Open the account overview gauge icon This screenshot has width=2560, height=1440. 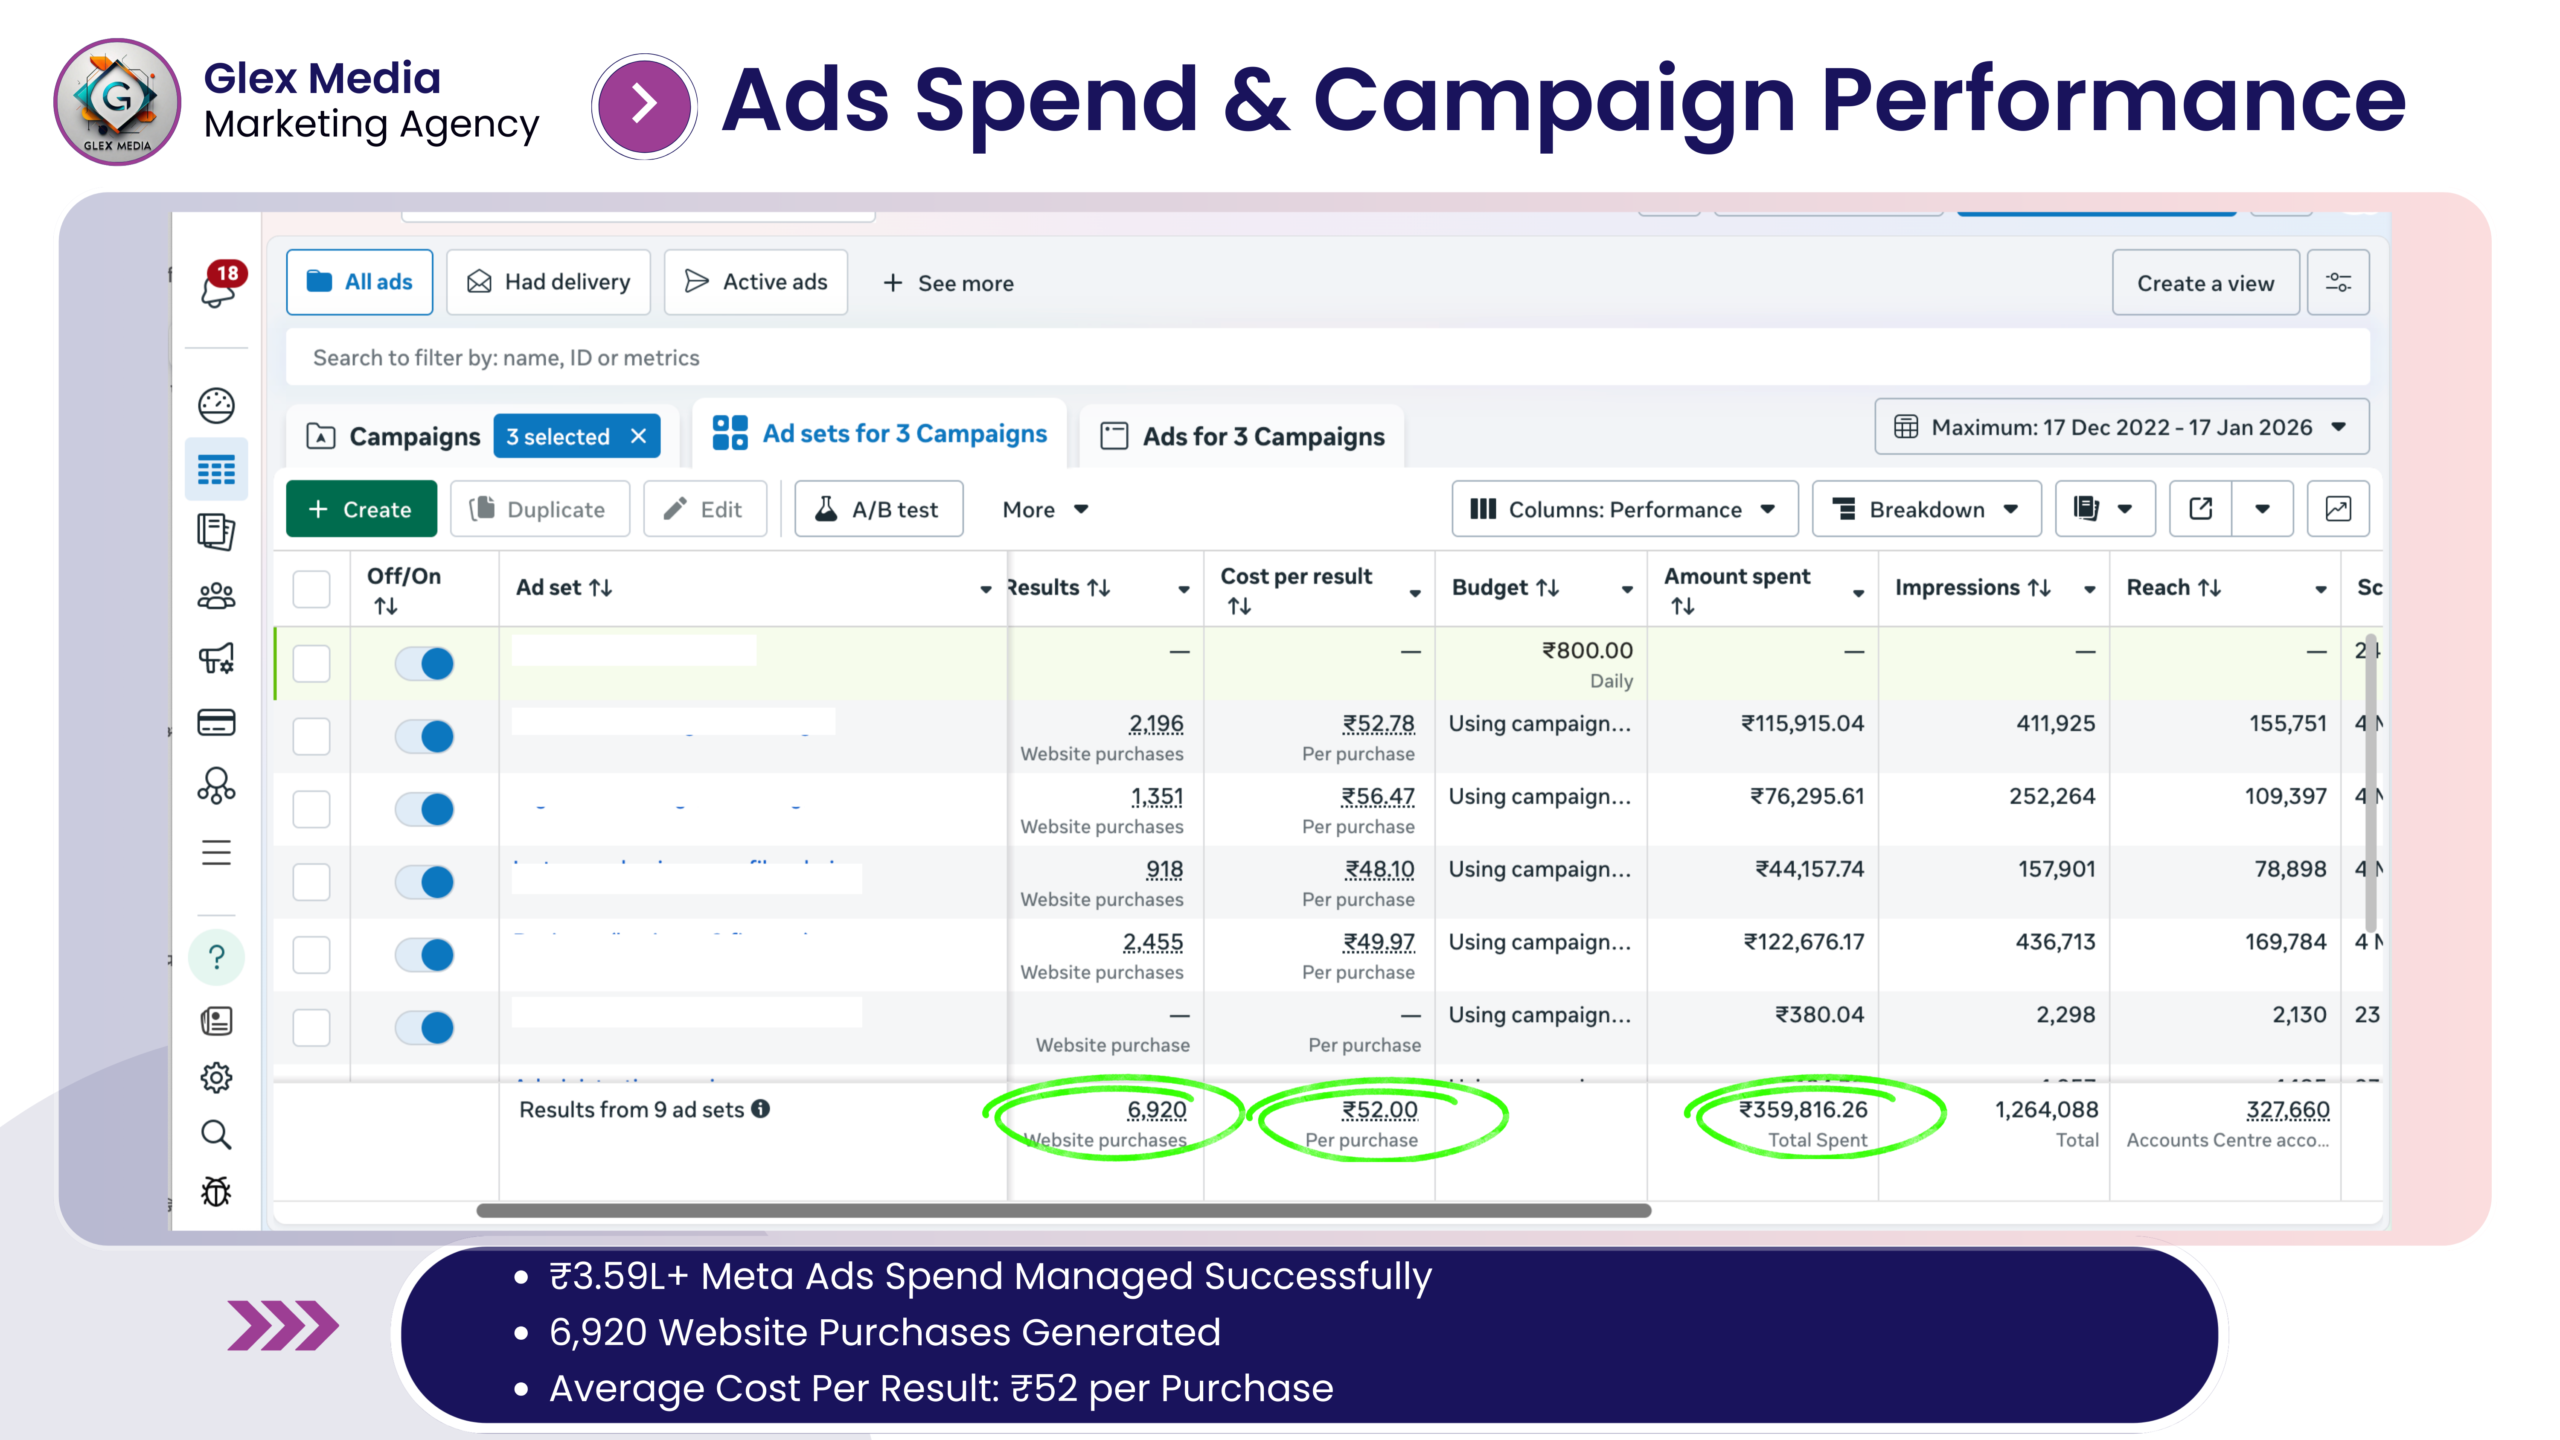point(216,405)
